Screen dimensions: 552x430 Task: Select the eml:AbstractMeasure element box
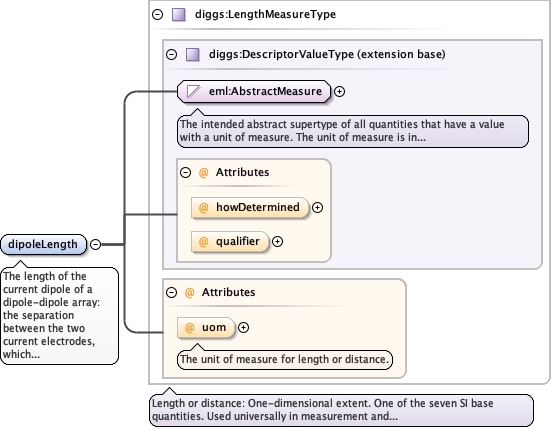[254, 92]
